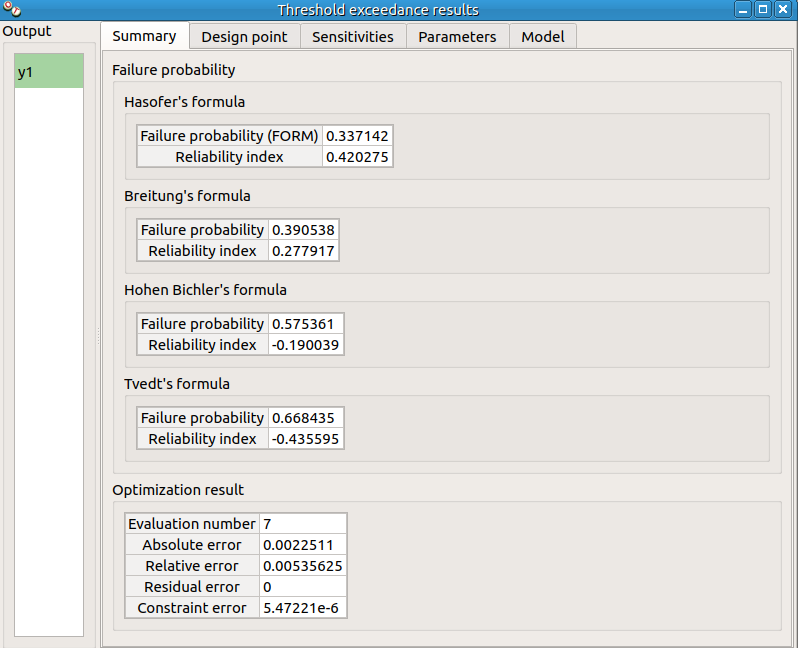Maximize the Threshold exceedance results window

[x=763, y=10]
